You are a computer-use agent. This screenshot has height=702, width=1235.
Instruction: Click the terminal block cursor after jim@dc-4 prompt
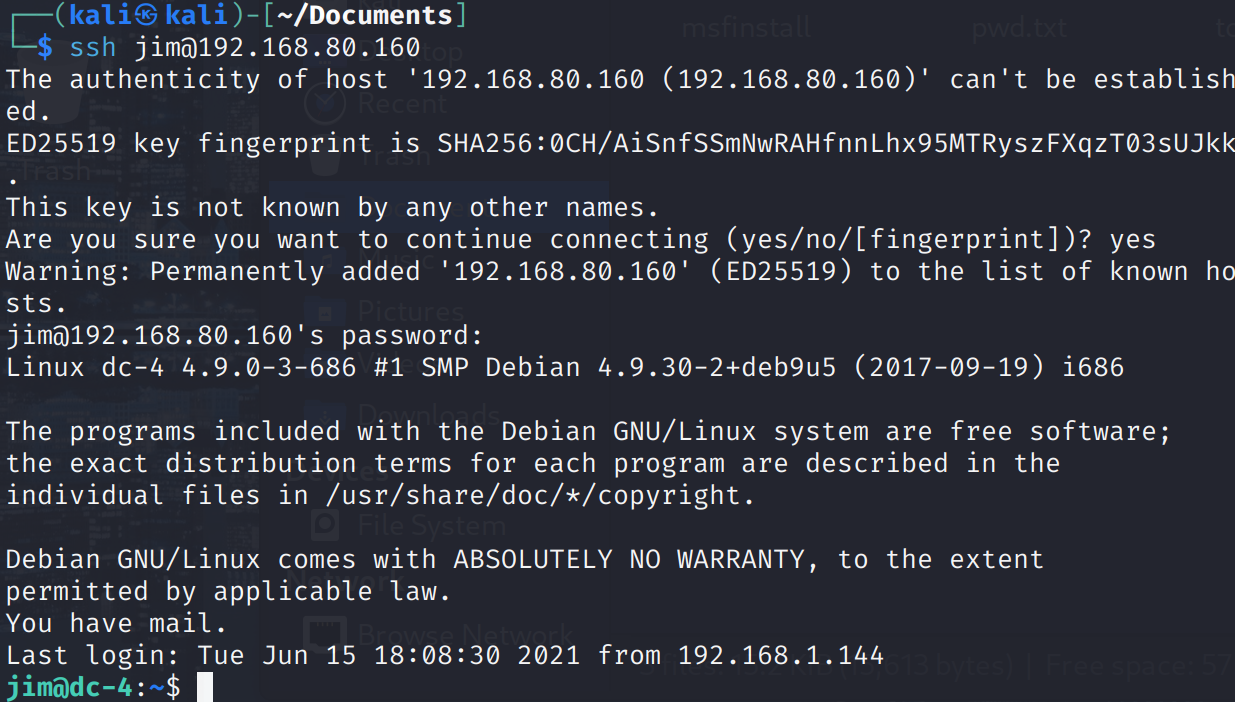(x=205, y=687)
